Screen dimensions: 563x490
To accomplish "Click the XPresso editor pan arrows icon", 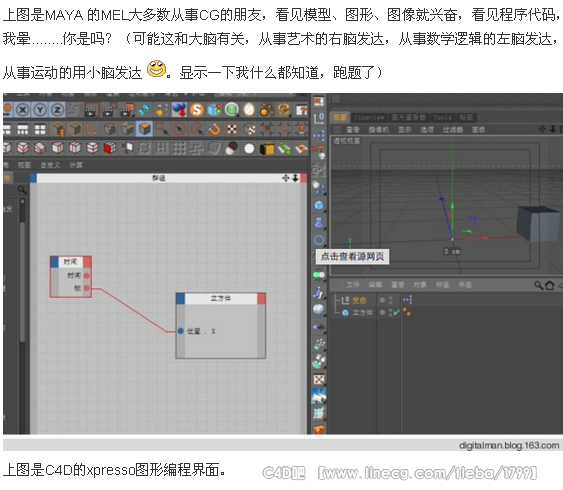I will [286, 178].
